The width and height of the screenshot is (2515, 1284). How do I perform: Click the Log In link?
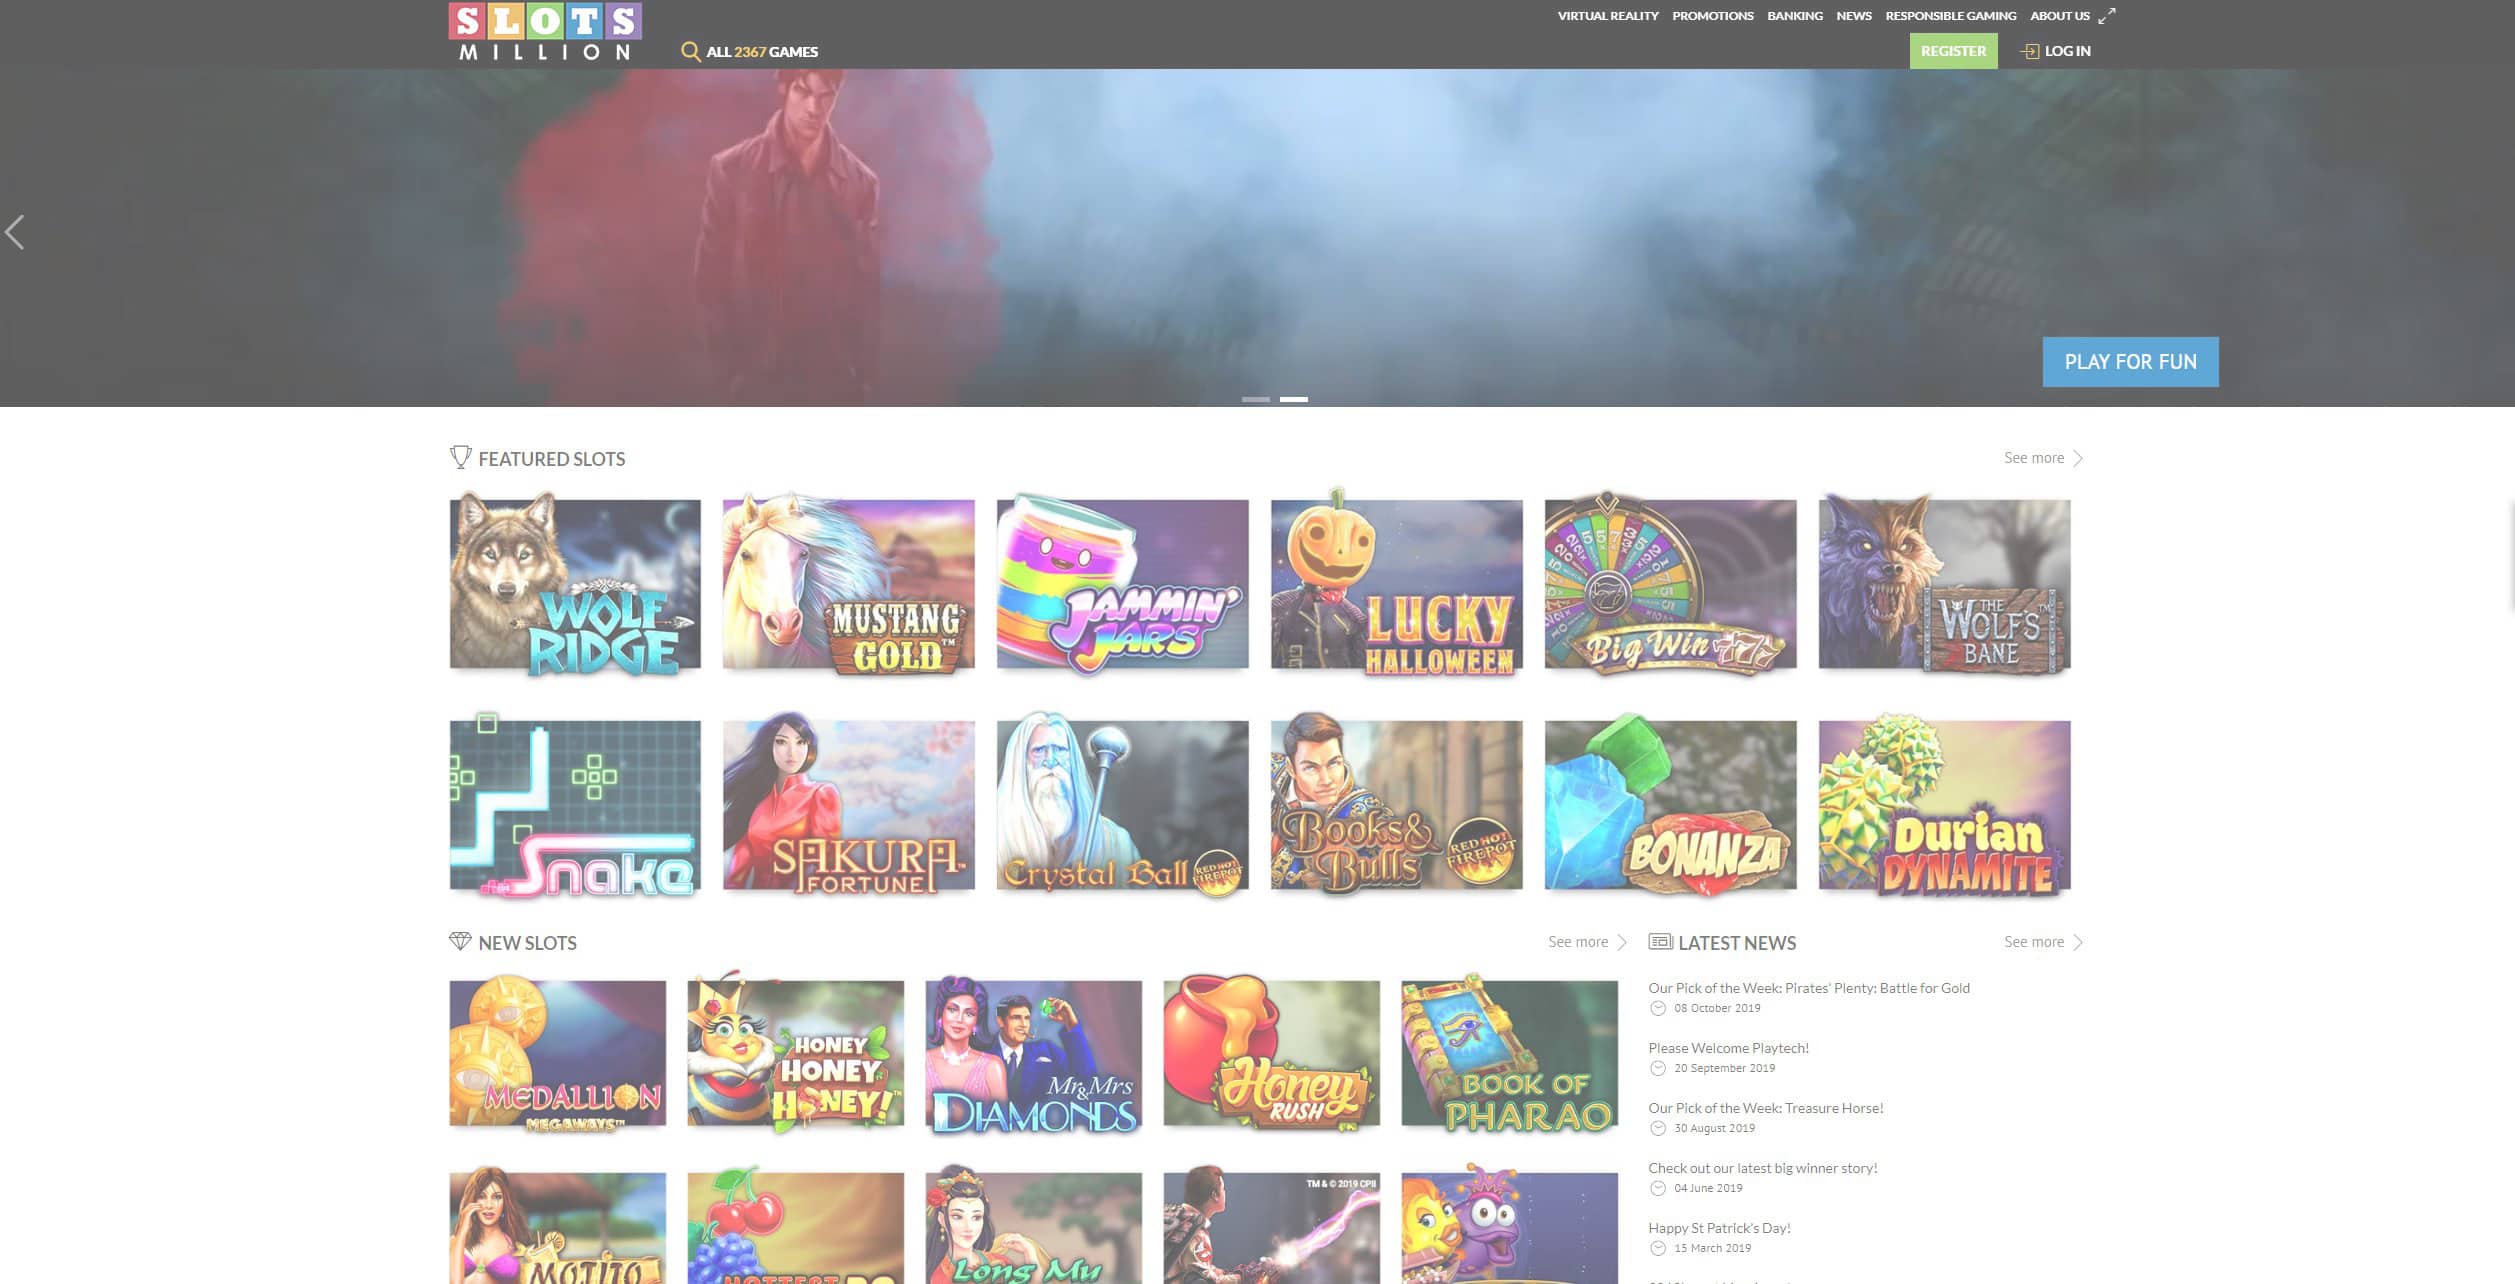coord(2067,51)
